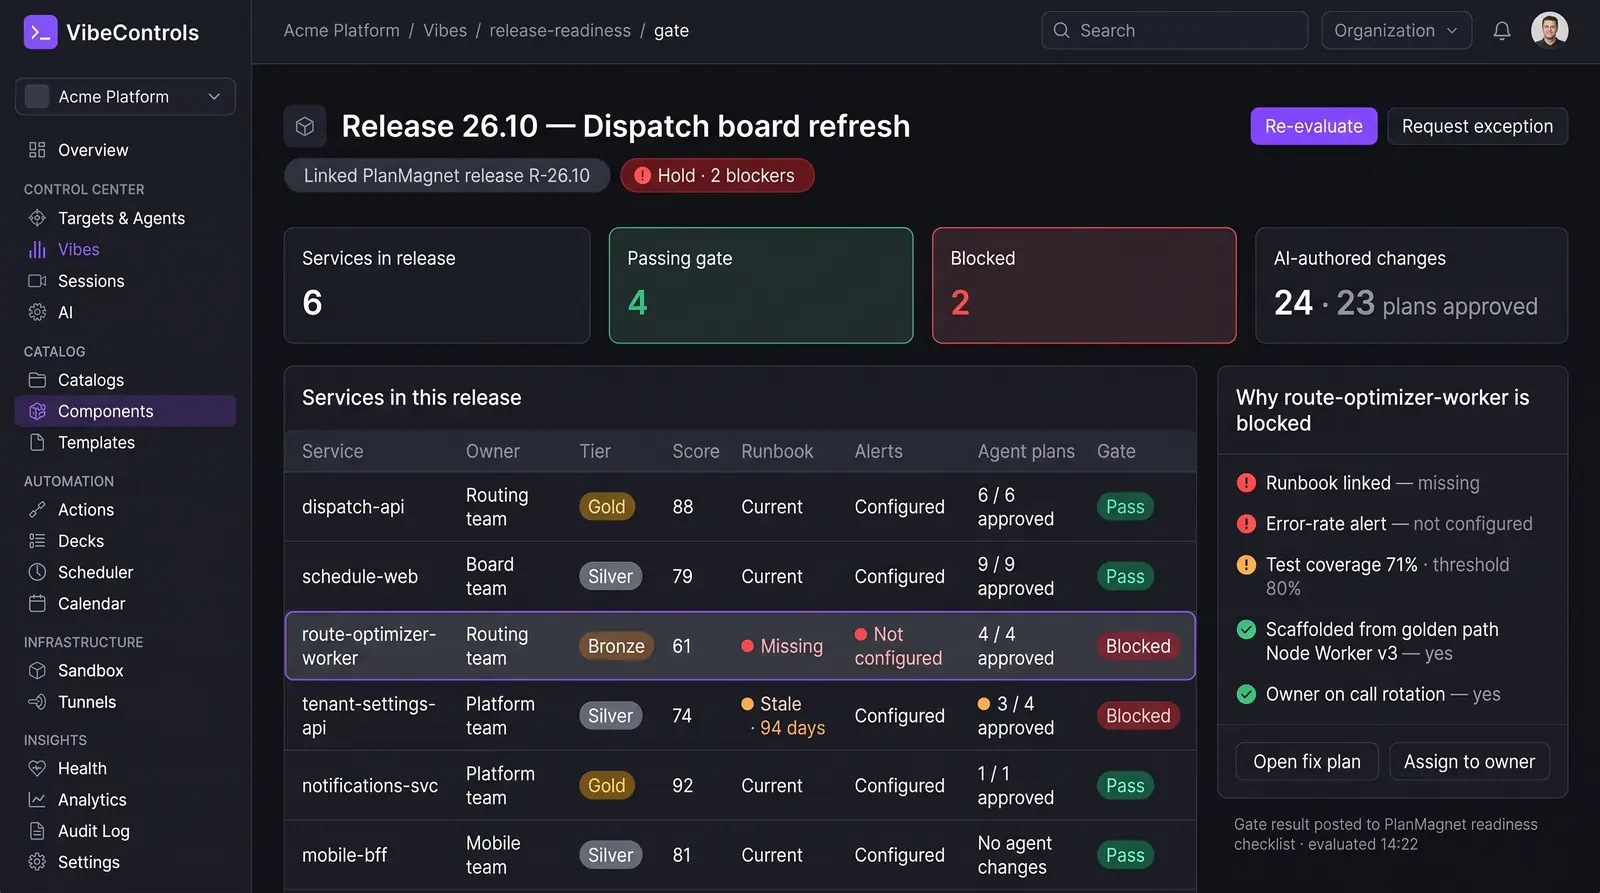The width and height of the screenshot is (1600, 893).
Task: Click the notifications bell icon
Action: tap(1501, 31)
